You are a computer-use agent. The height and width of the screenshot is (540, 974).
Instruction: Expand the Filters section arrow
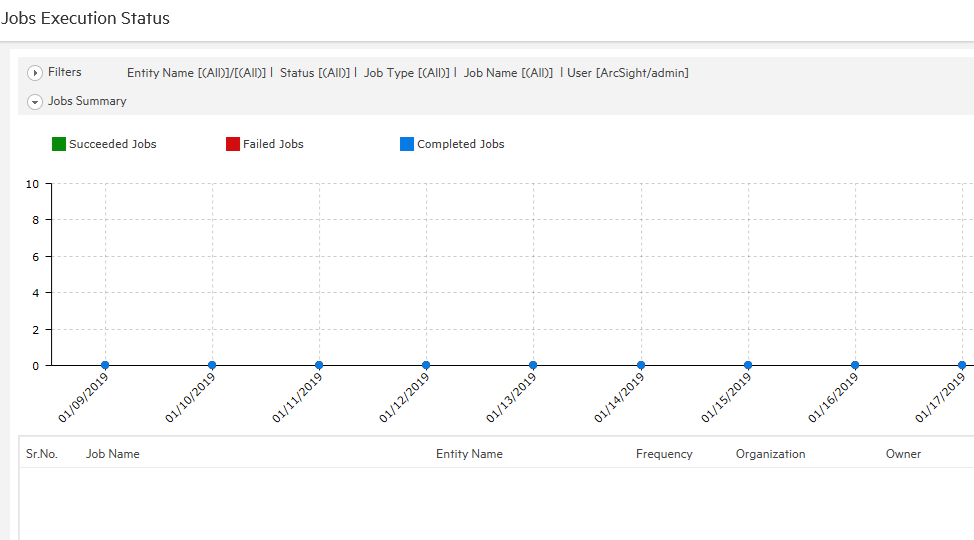[35, 73]
